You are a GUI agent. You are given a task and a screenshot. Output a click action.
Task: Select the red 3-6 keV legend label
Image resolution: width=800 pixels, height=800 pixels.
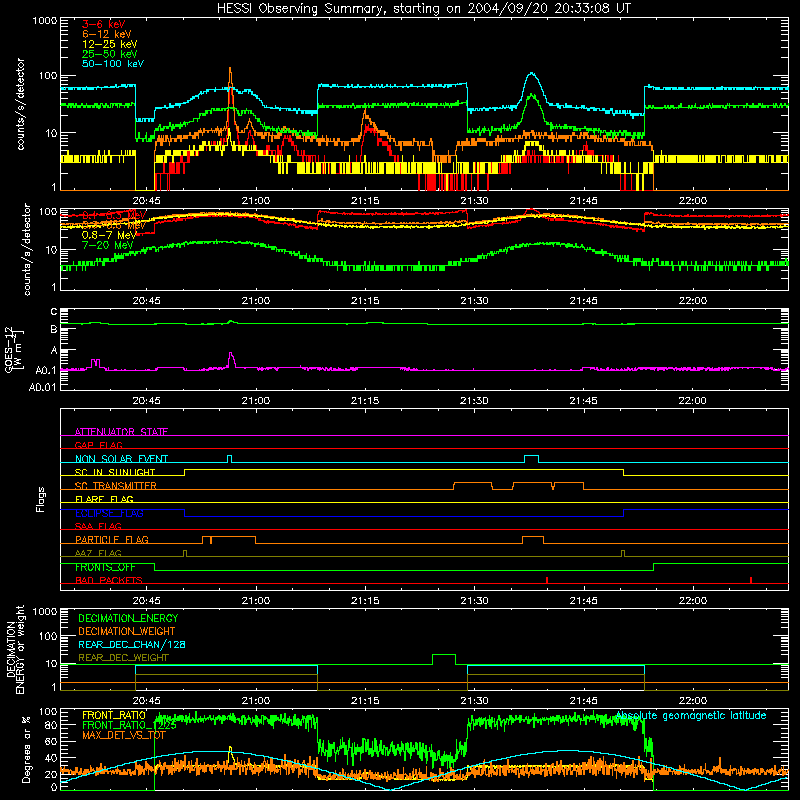click(103, 24)
